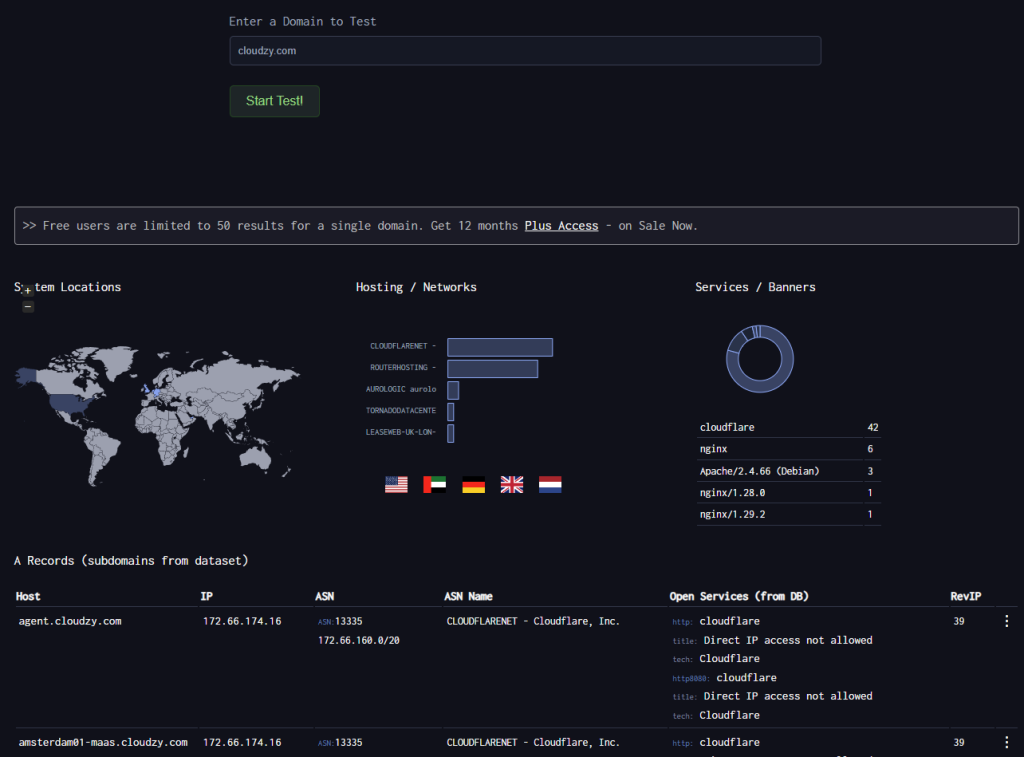This screenshot has height=757, width=1024.
Task: Click the map zoom out minus button
Action: [28, 306]
